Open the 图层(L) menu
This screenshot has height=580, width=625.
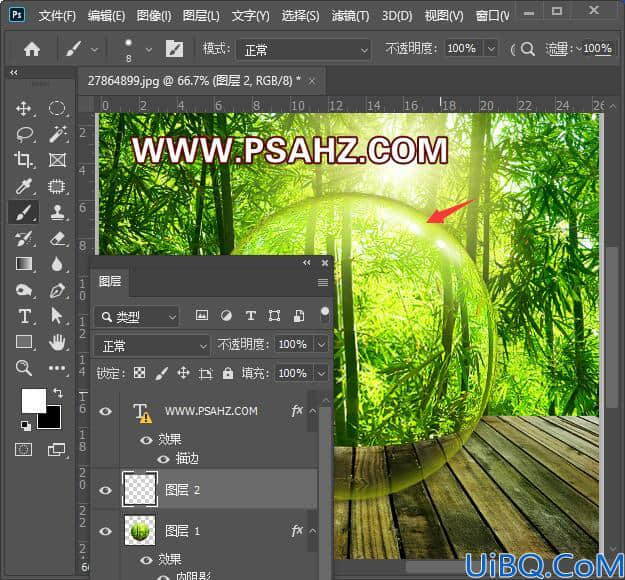point(201,16)
